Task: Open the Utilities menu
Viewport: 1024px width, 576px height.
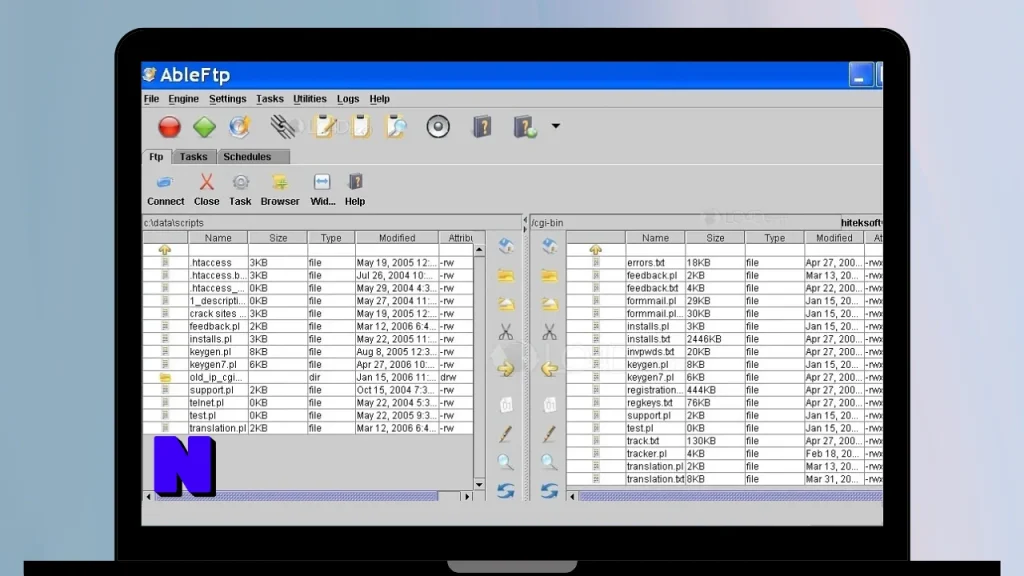Action: pyautogui.click(x=310, y=99)
